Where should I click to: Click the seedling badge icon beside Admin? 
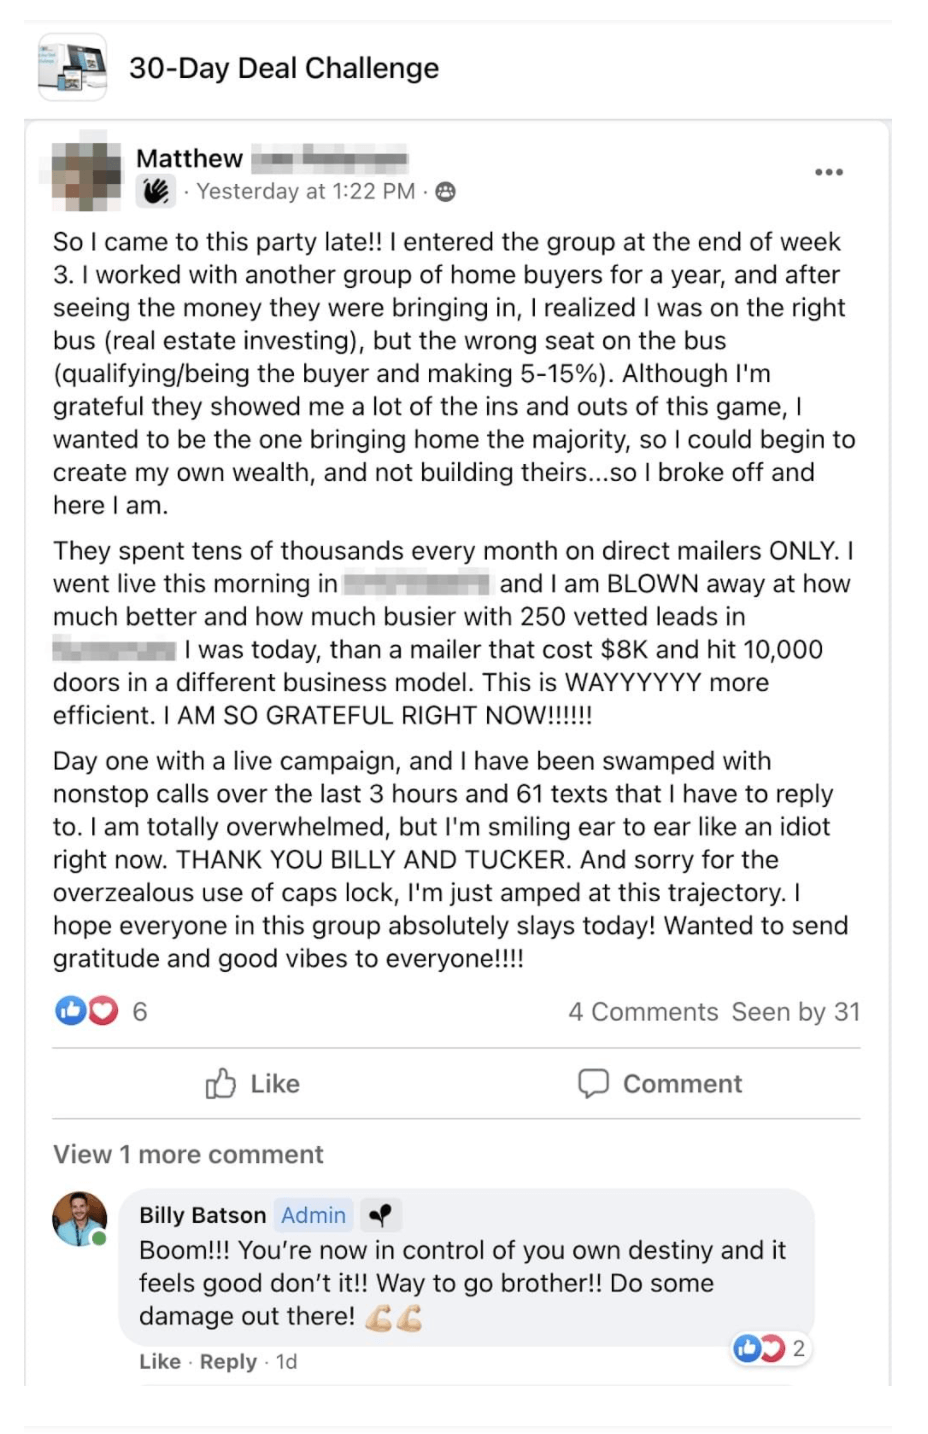380,1215
